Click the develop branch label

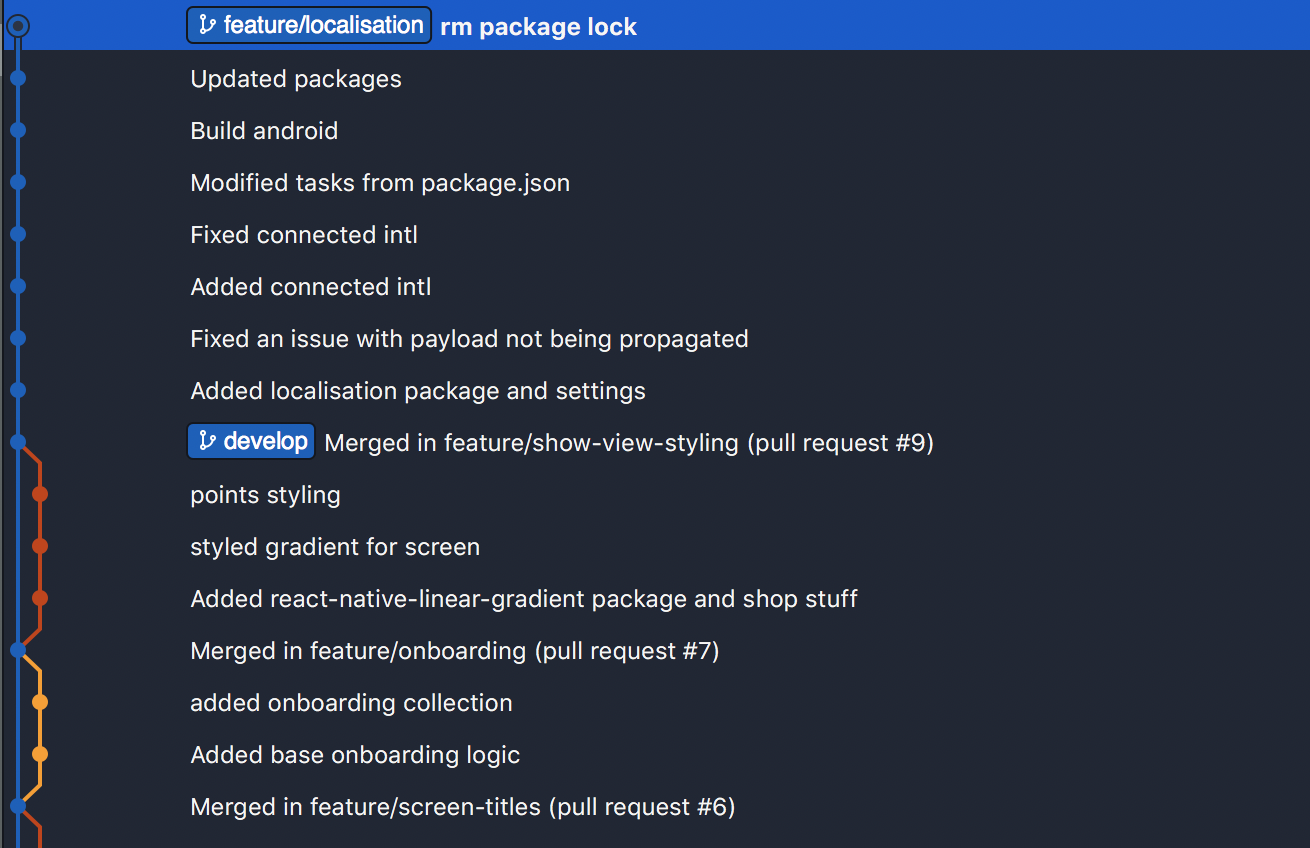pyautogui.click(x=251, y=441)
